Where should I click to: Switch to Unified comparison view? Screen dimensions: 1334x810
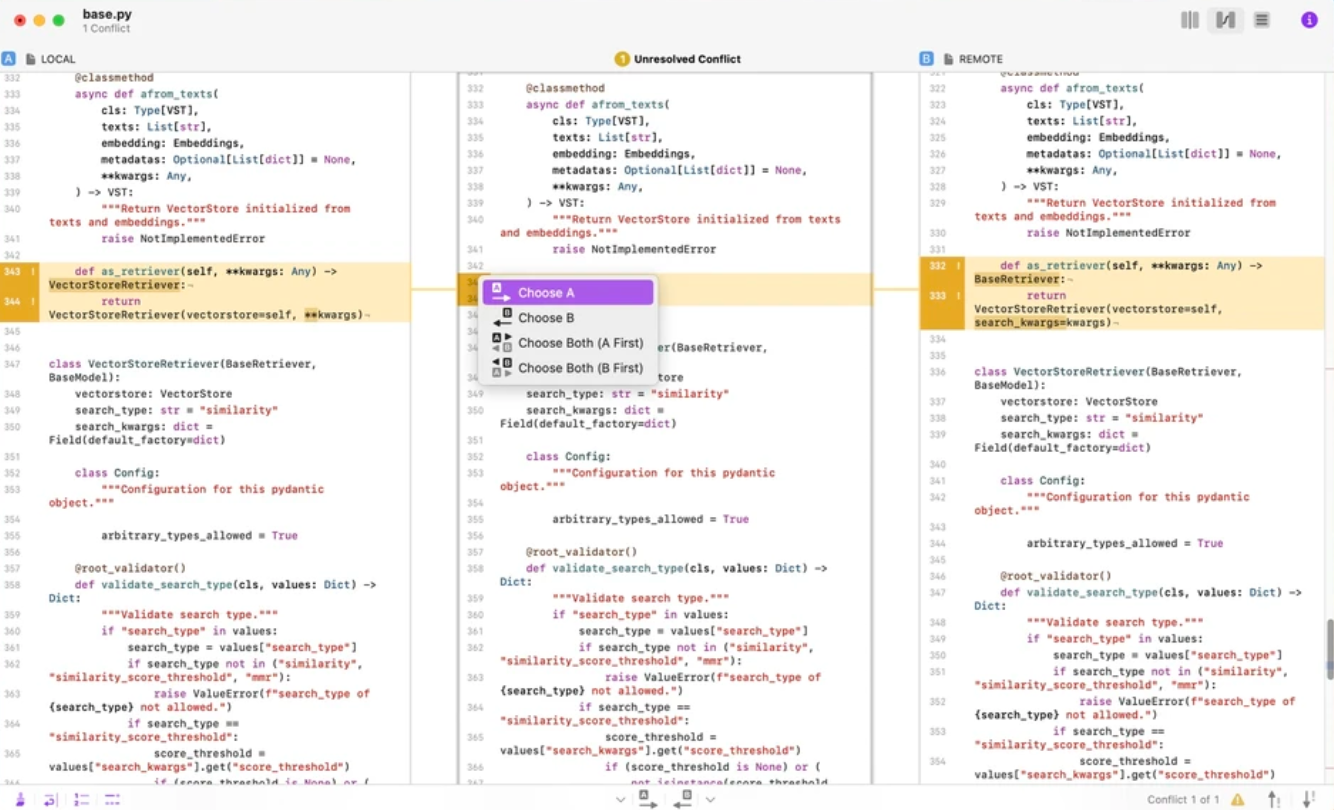click(1262, 20)
